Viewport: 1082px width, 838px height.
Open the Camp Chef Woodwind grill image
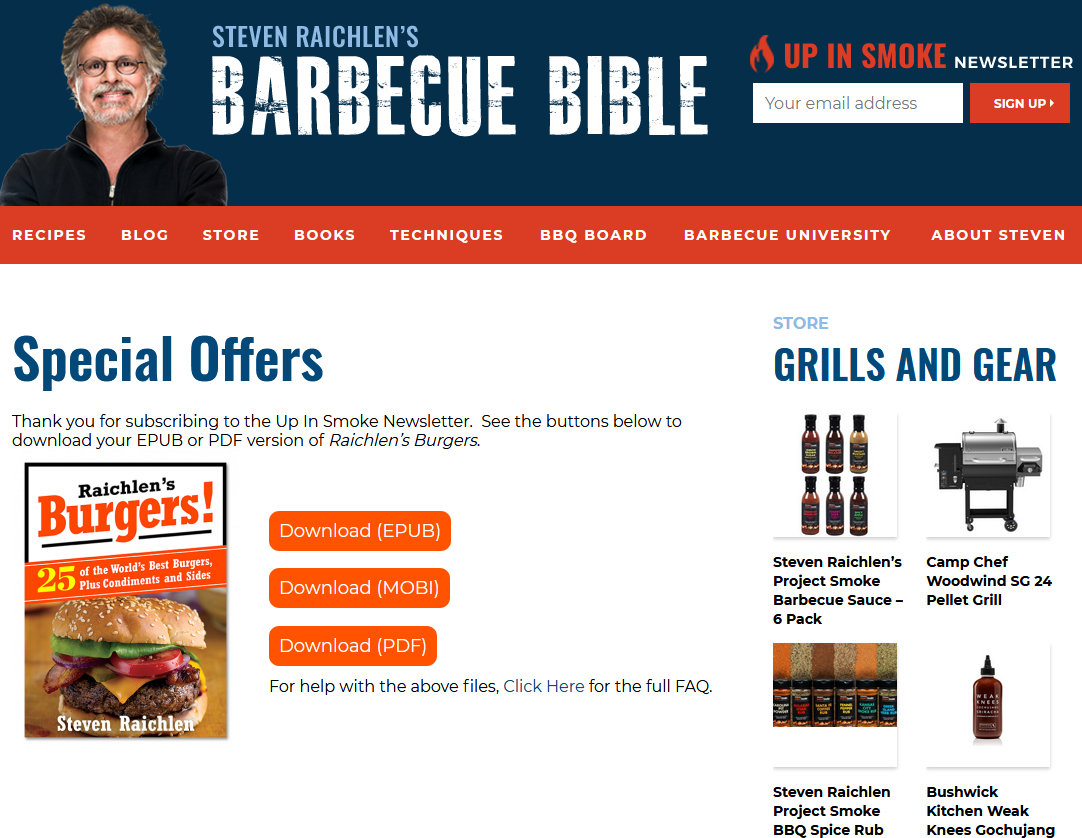[988, 475]
